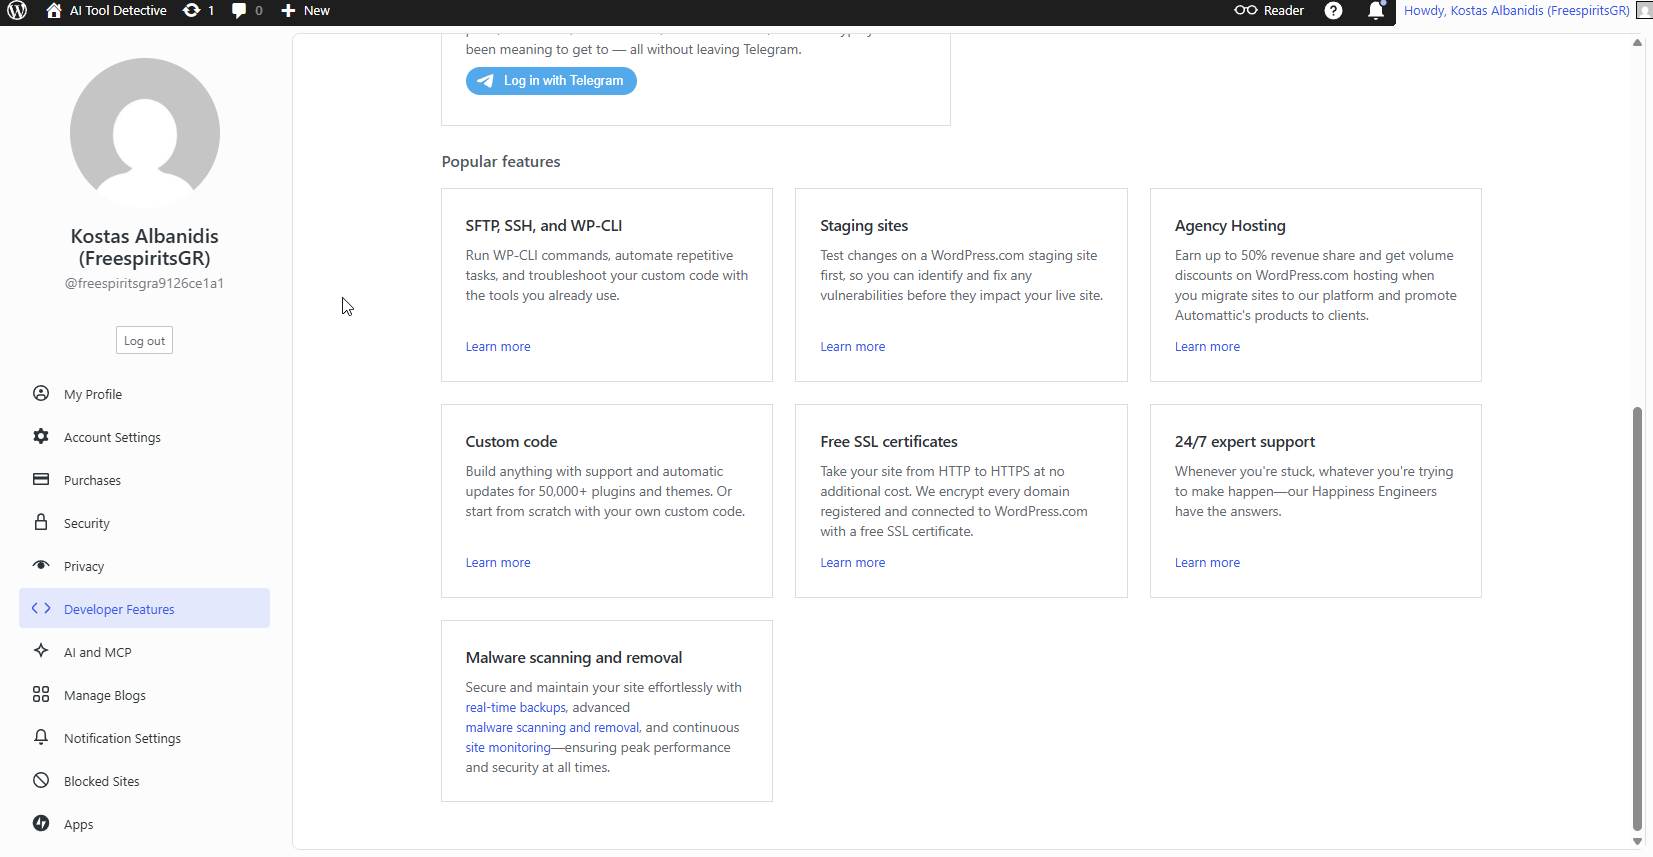Click the Account Settings gear icon
Viewport: 1653px width, 857px height.
(x=41, y=436)
